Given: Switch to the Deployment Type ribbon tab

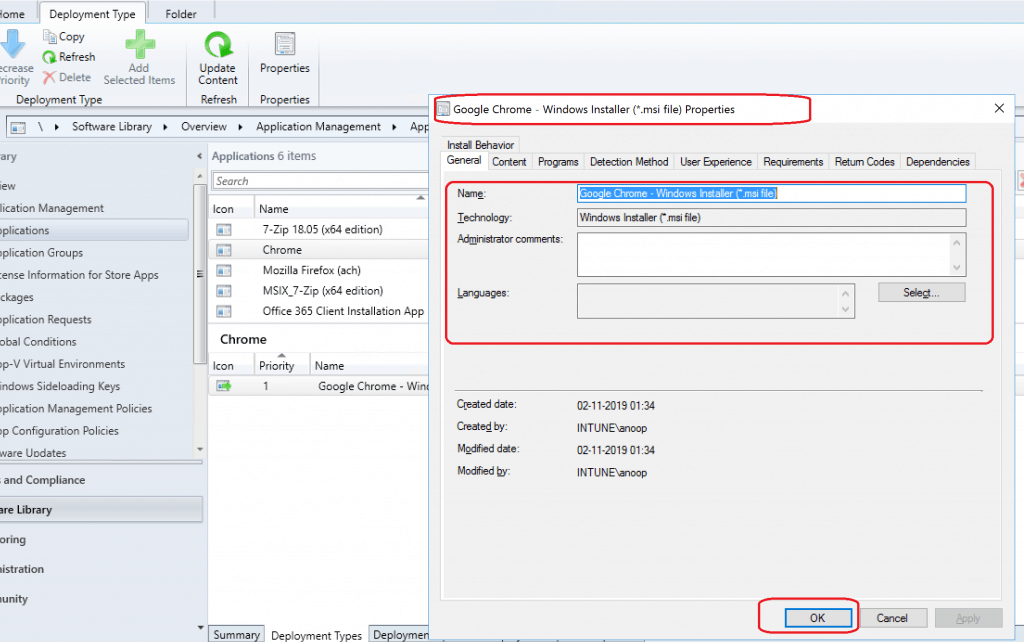Looking at the screenshot, I should pyautogui.click(x=92, y=14).
